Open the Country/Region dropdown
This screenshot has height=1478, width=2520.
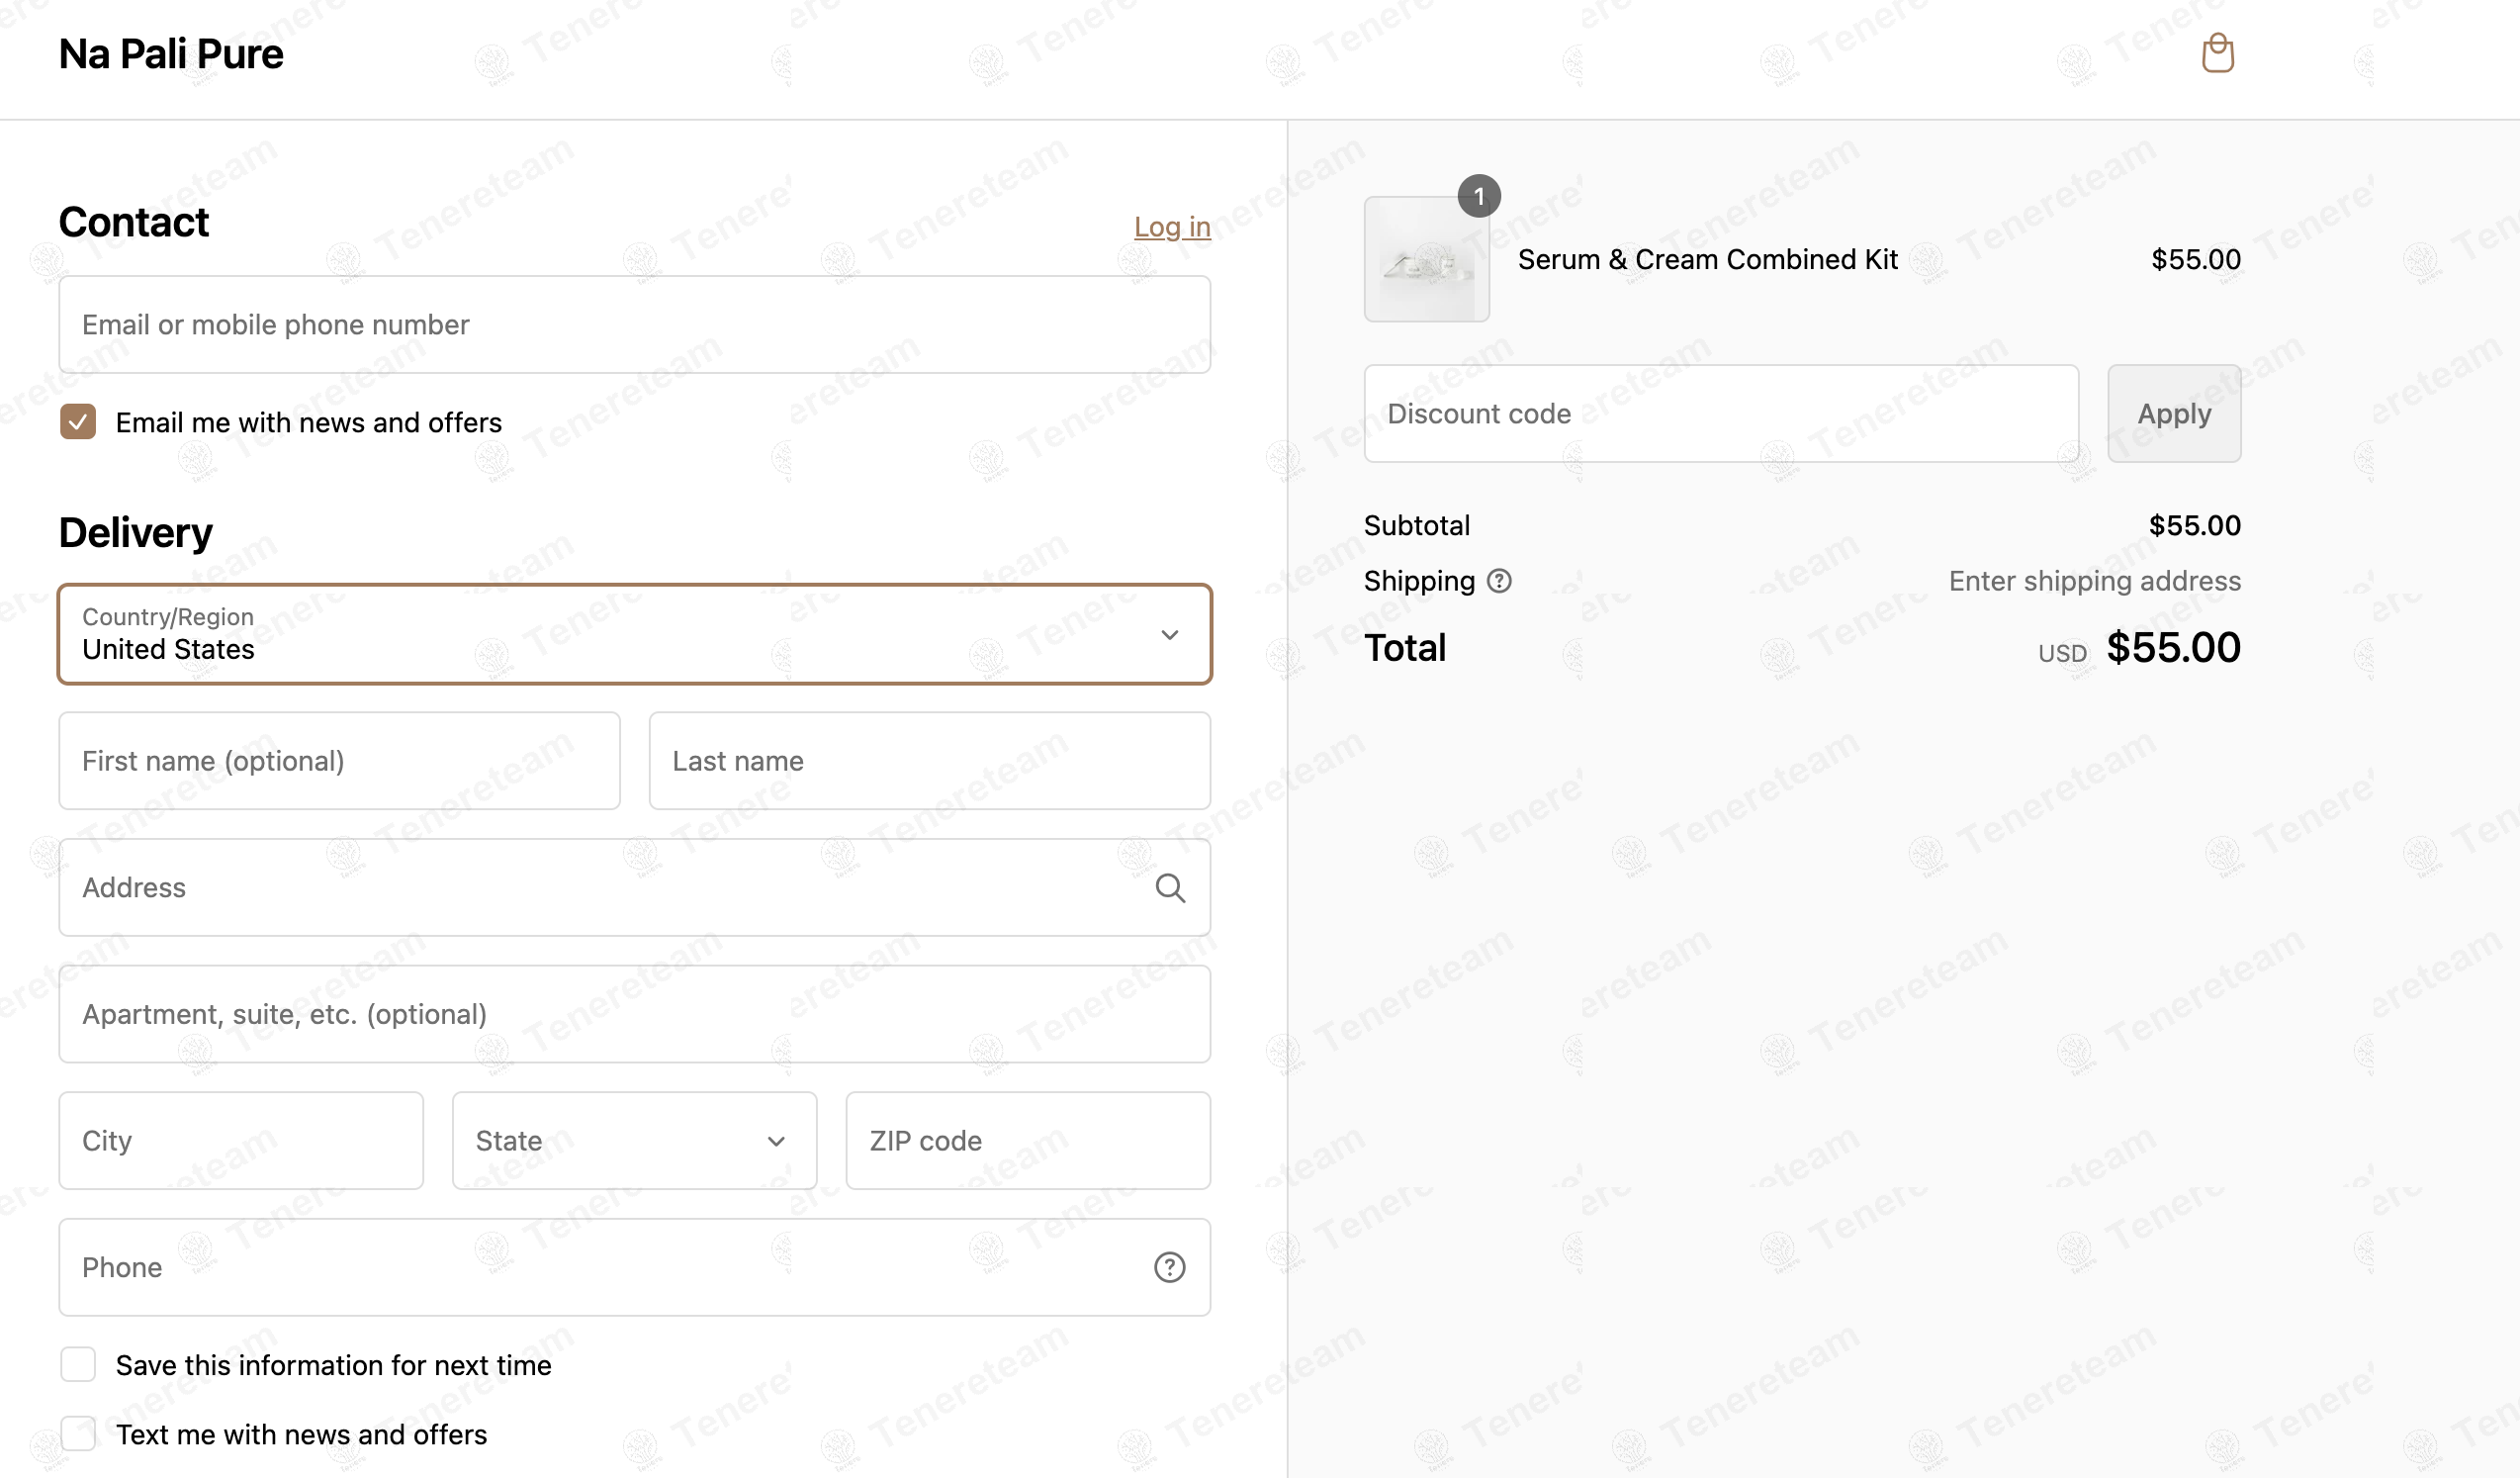pyautogui.click(x=634, y=634)
